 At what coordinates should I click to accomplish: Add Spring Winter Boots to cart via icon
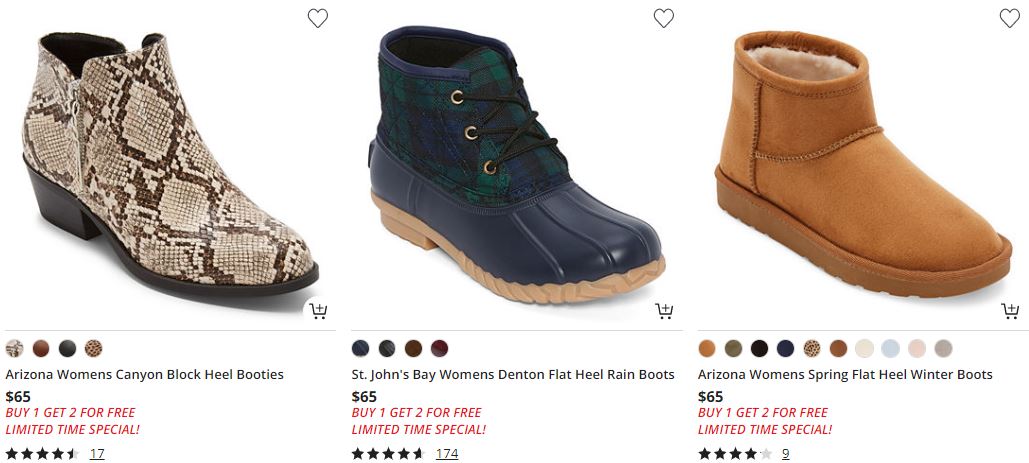pyautogui.click(x=1010, y=311)
